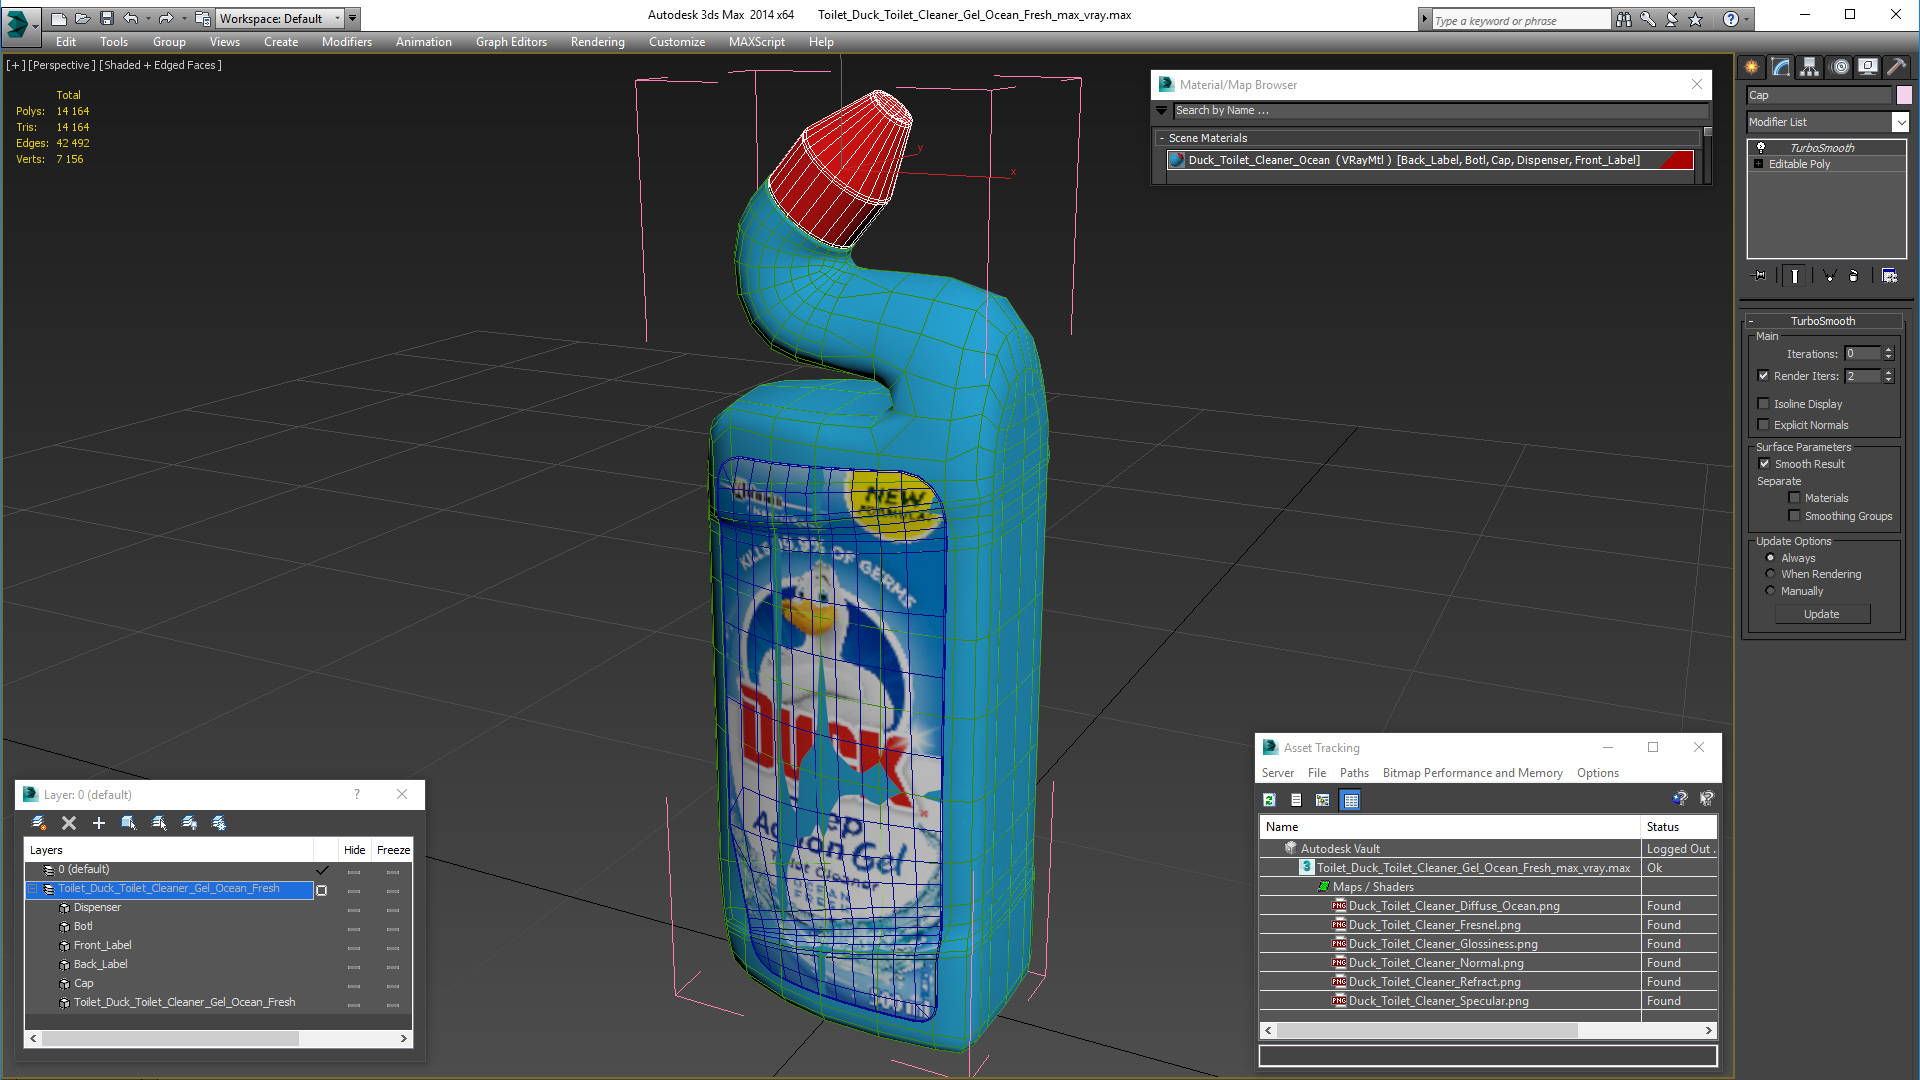Open Material/Map Browser options arrow
Viewport: 1920px width, 1080px height.
1162,110
